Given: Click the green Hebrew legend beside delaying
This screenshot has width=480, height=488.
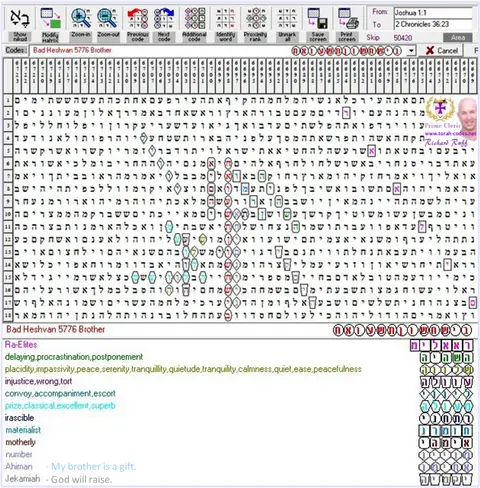Looking at the screenshot, I should coord(446,358).
